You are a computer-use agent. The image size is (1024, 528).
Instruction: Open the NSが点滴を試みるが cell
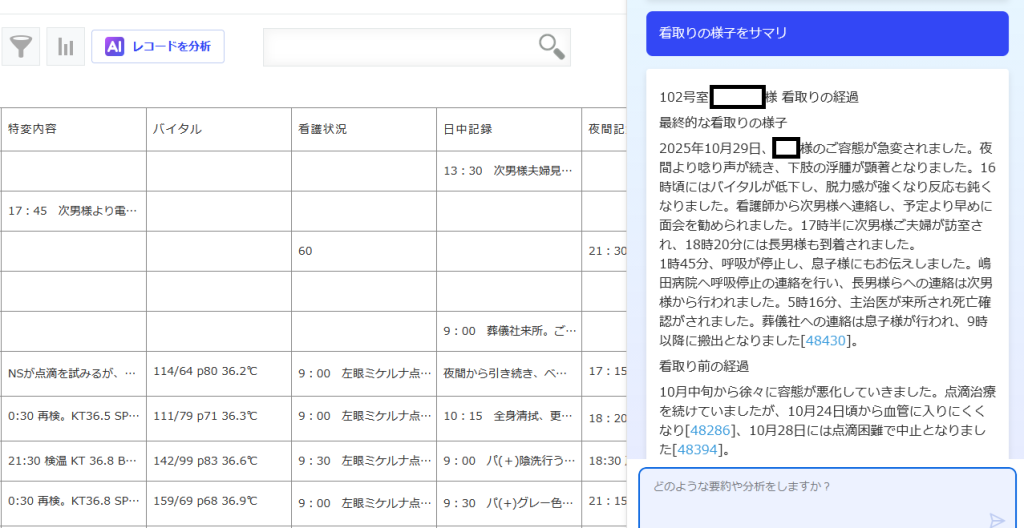coord(72,372)
